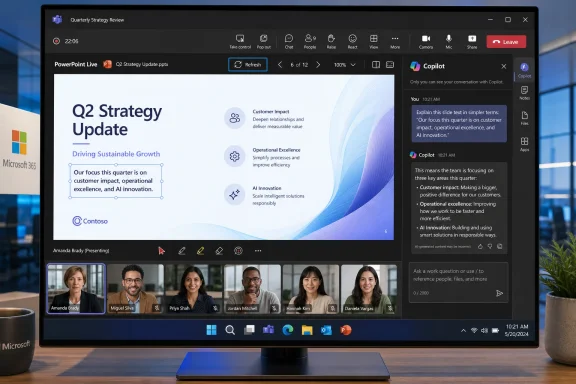Click the circular target icon after the eraser
576x384 pixels.
point(238,251)
